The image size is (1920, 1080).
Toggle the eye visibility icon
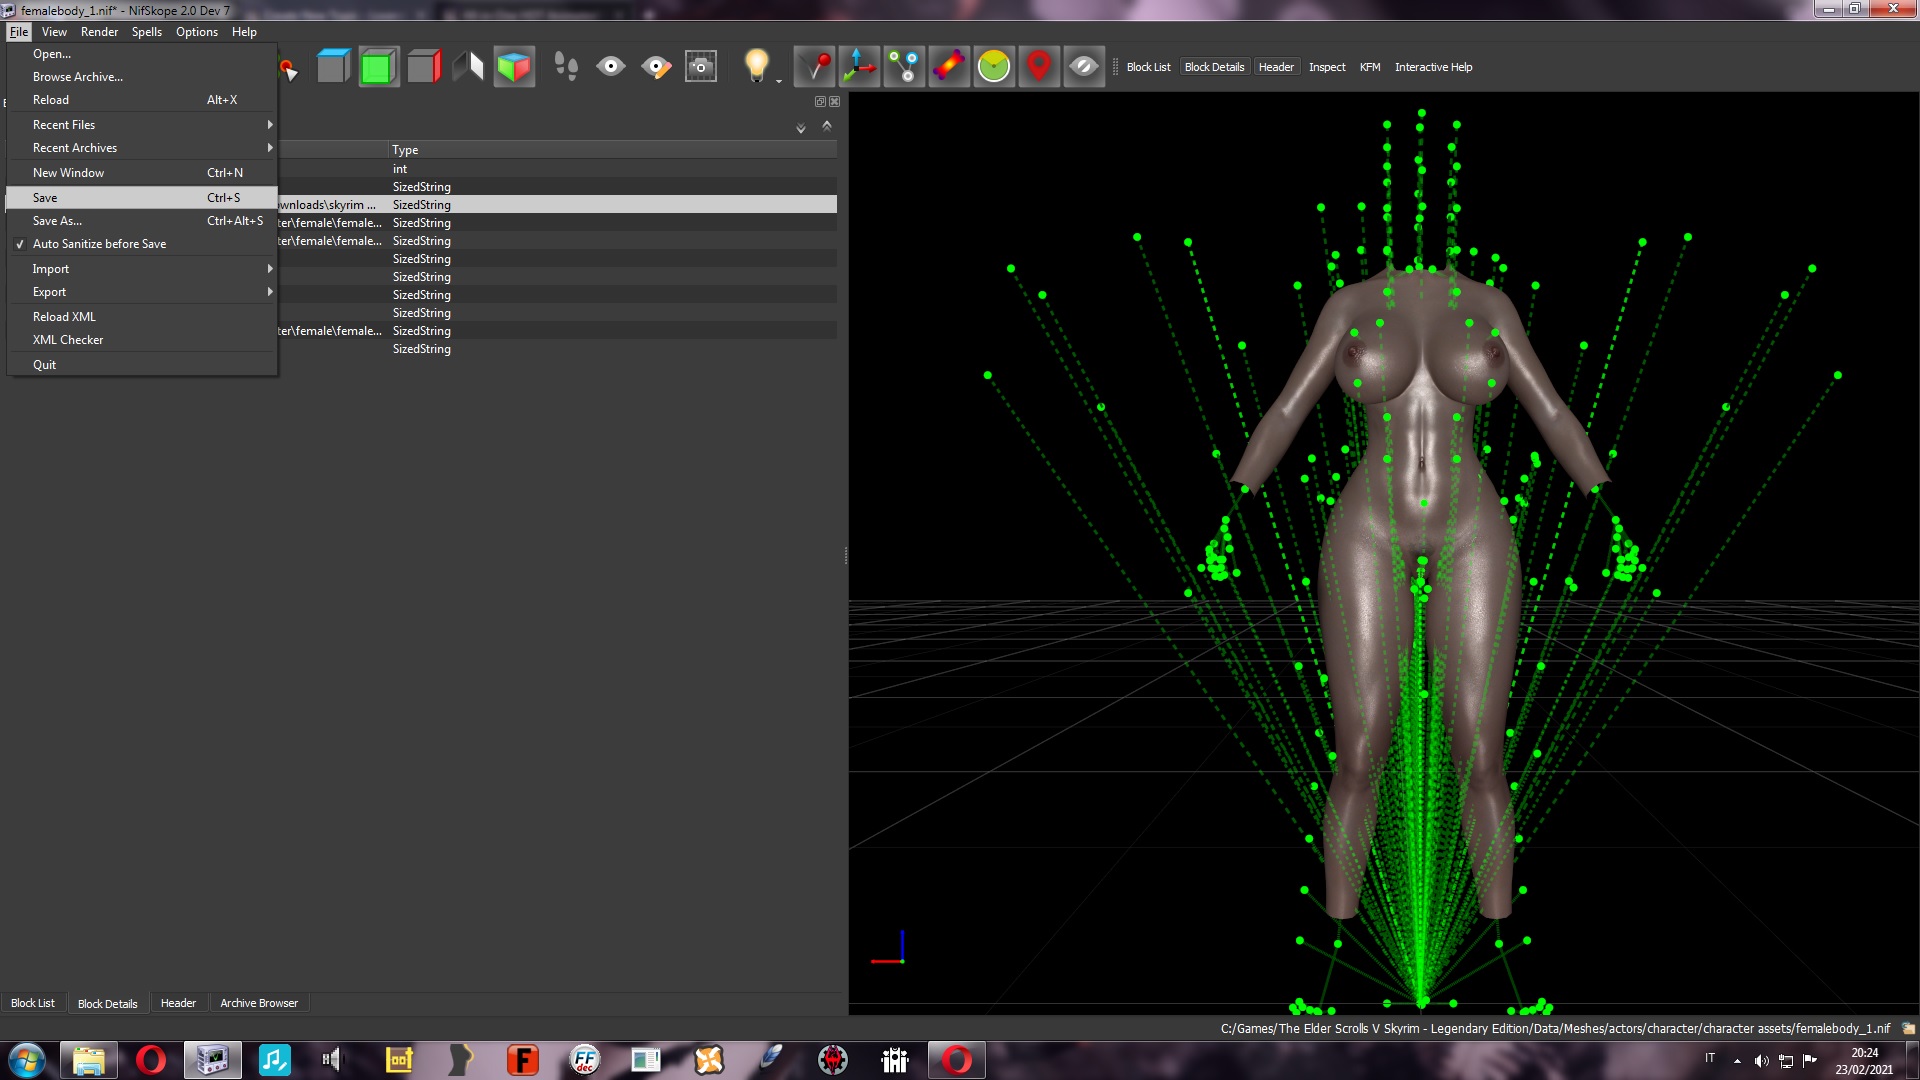[x=611, y=67]
